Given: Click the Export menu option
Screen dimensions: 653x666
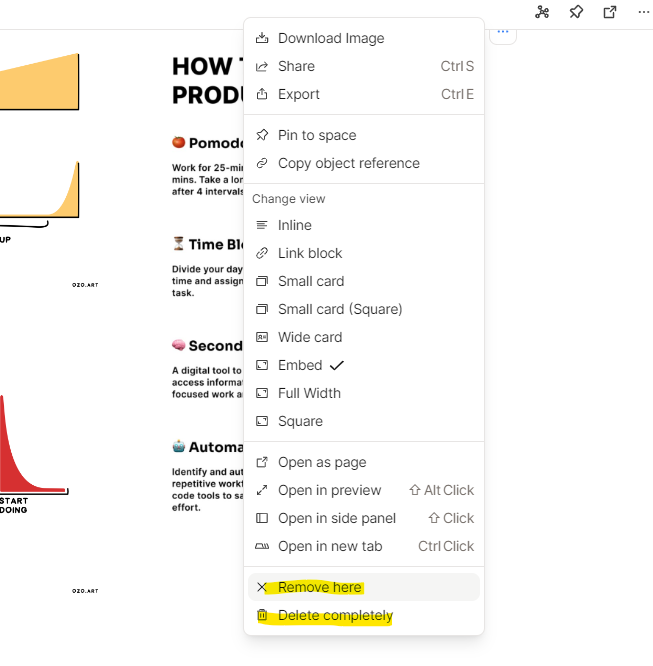Looking at the screenshot, I should coord(299,94).
